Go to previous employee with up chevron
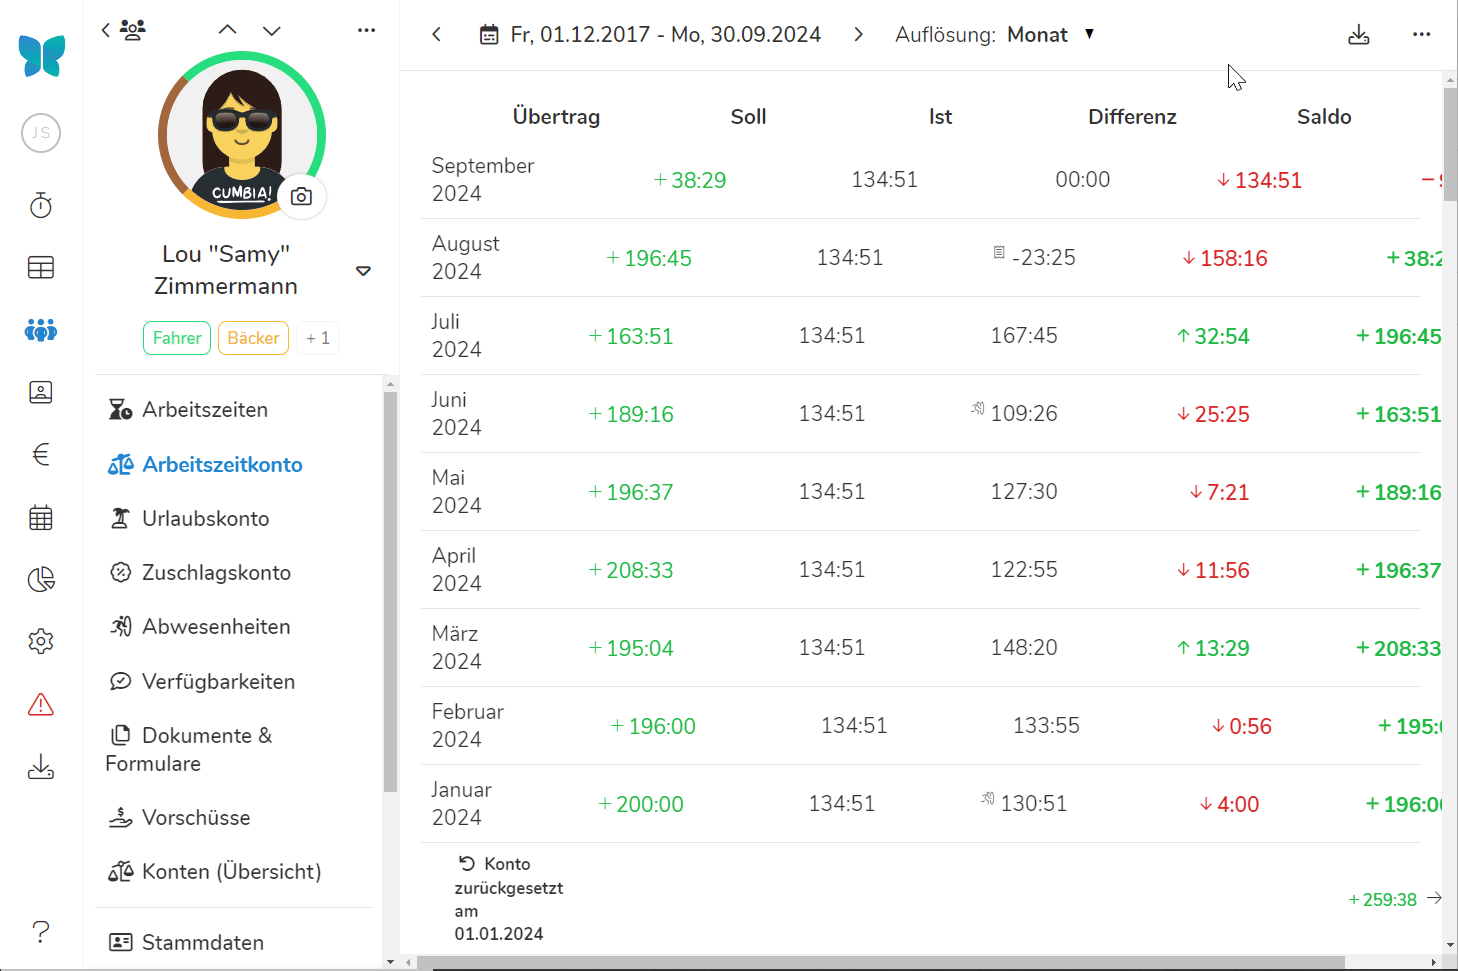This screenshot has height=971, width=1458. pyautogui.click(x=228, y=30)
